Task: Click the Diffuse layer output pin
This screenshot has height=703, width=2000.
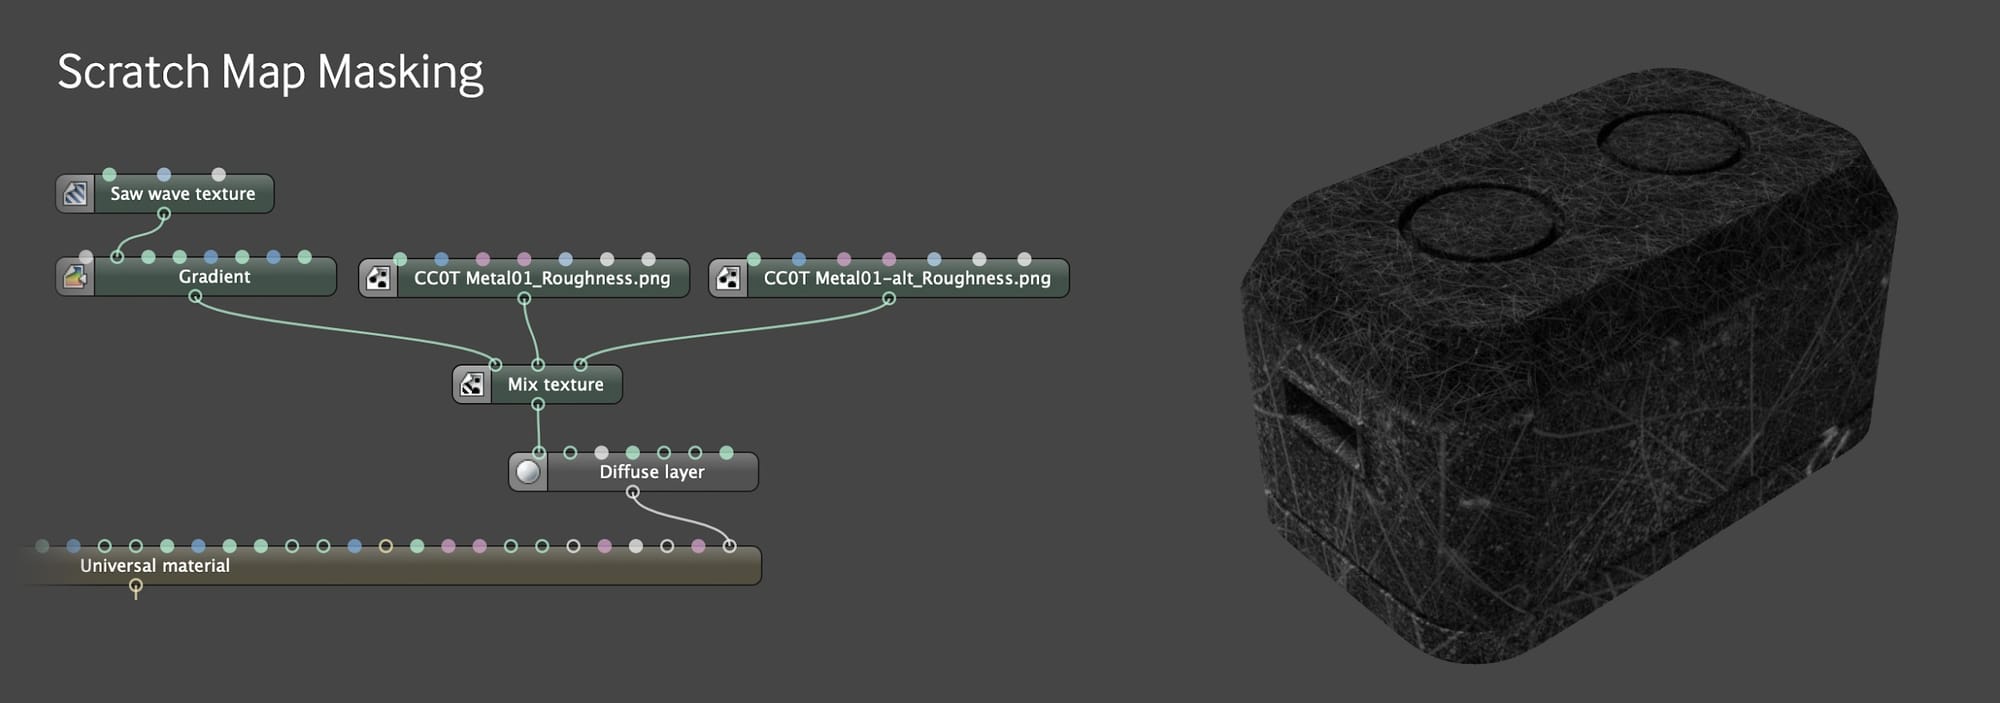Action: 632,492
